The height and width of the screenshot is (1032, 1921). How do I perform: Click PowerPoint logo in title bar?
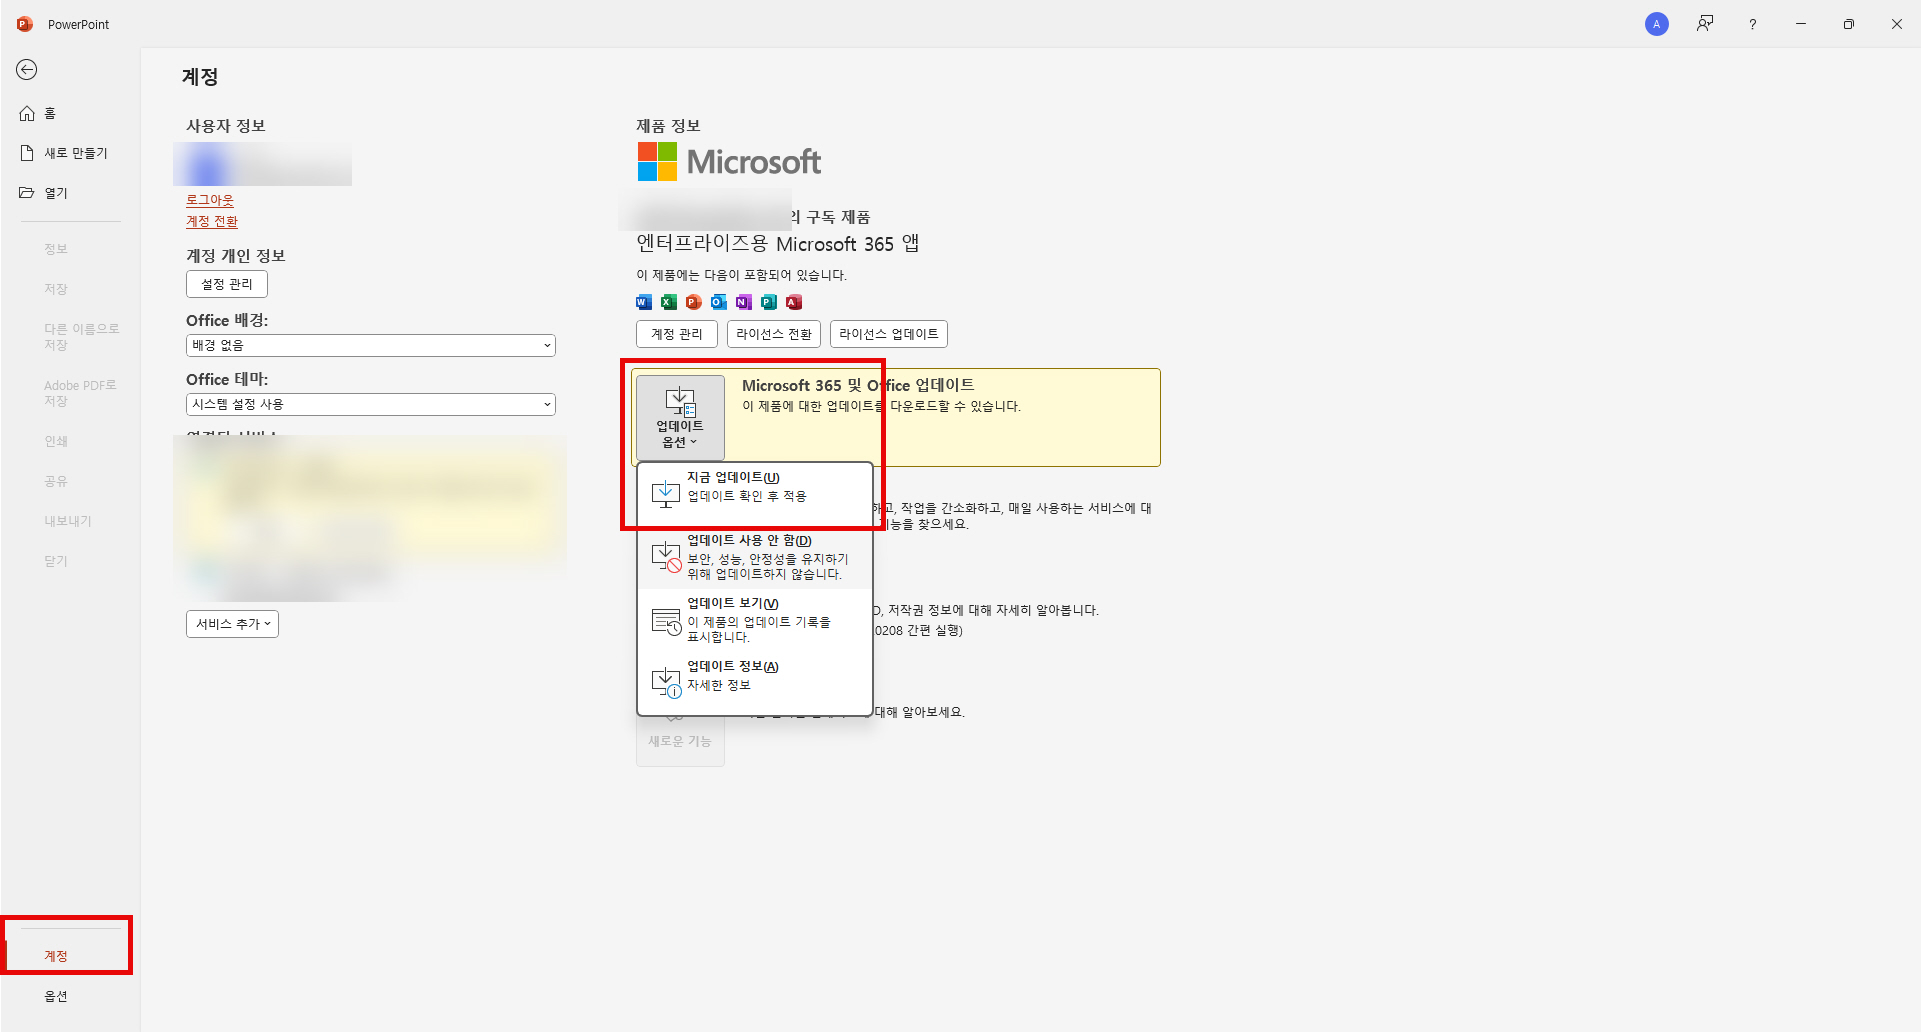[25, 24]
